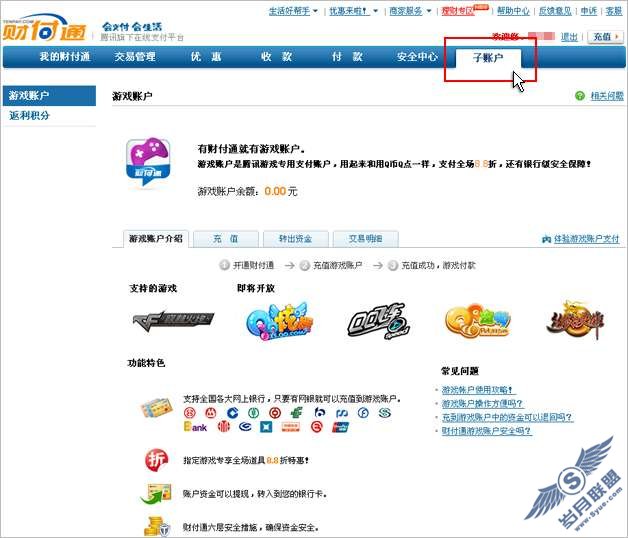The height and width of the screenshot is (538, 628).
Task: Open the 安全中心 navigation item
Action: point(417,57)
